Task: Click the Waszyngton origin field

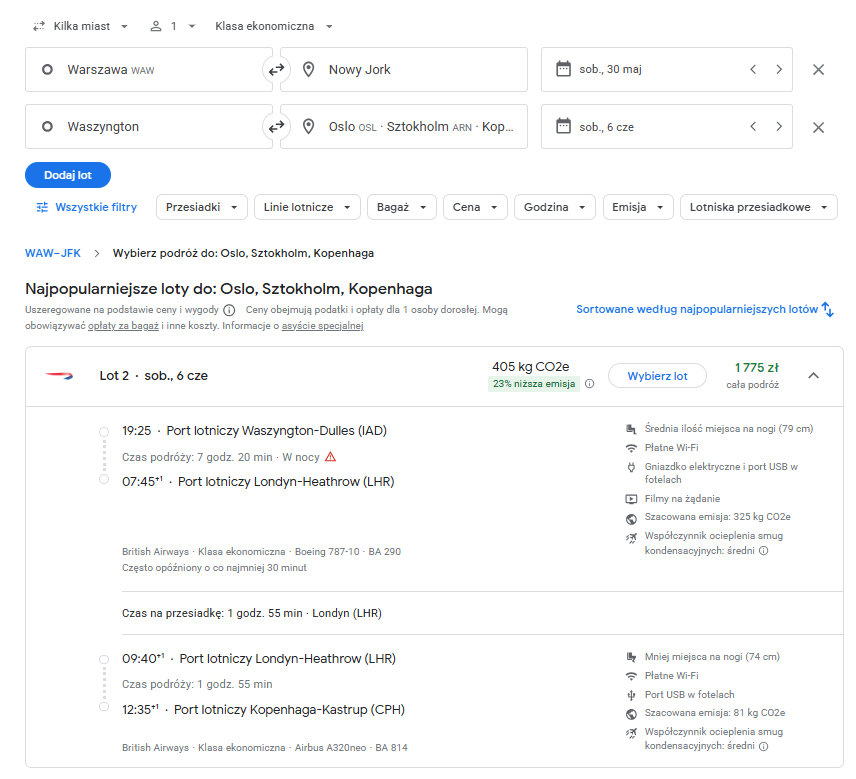Action: (148, 127)
